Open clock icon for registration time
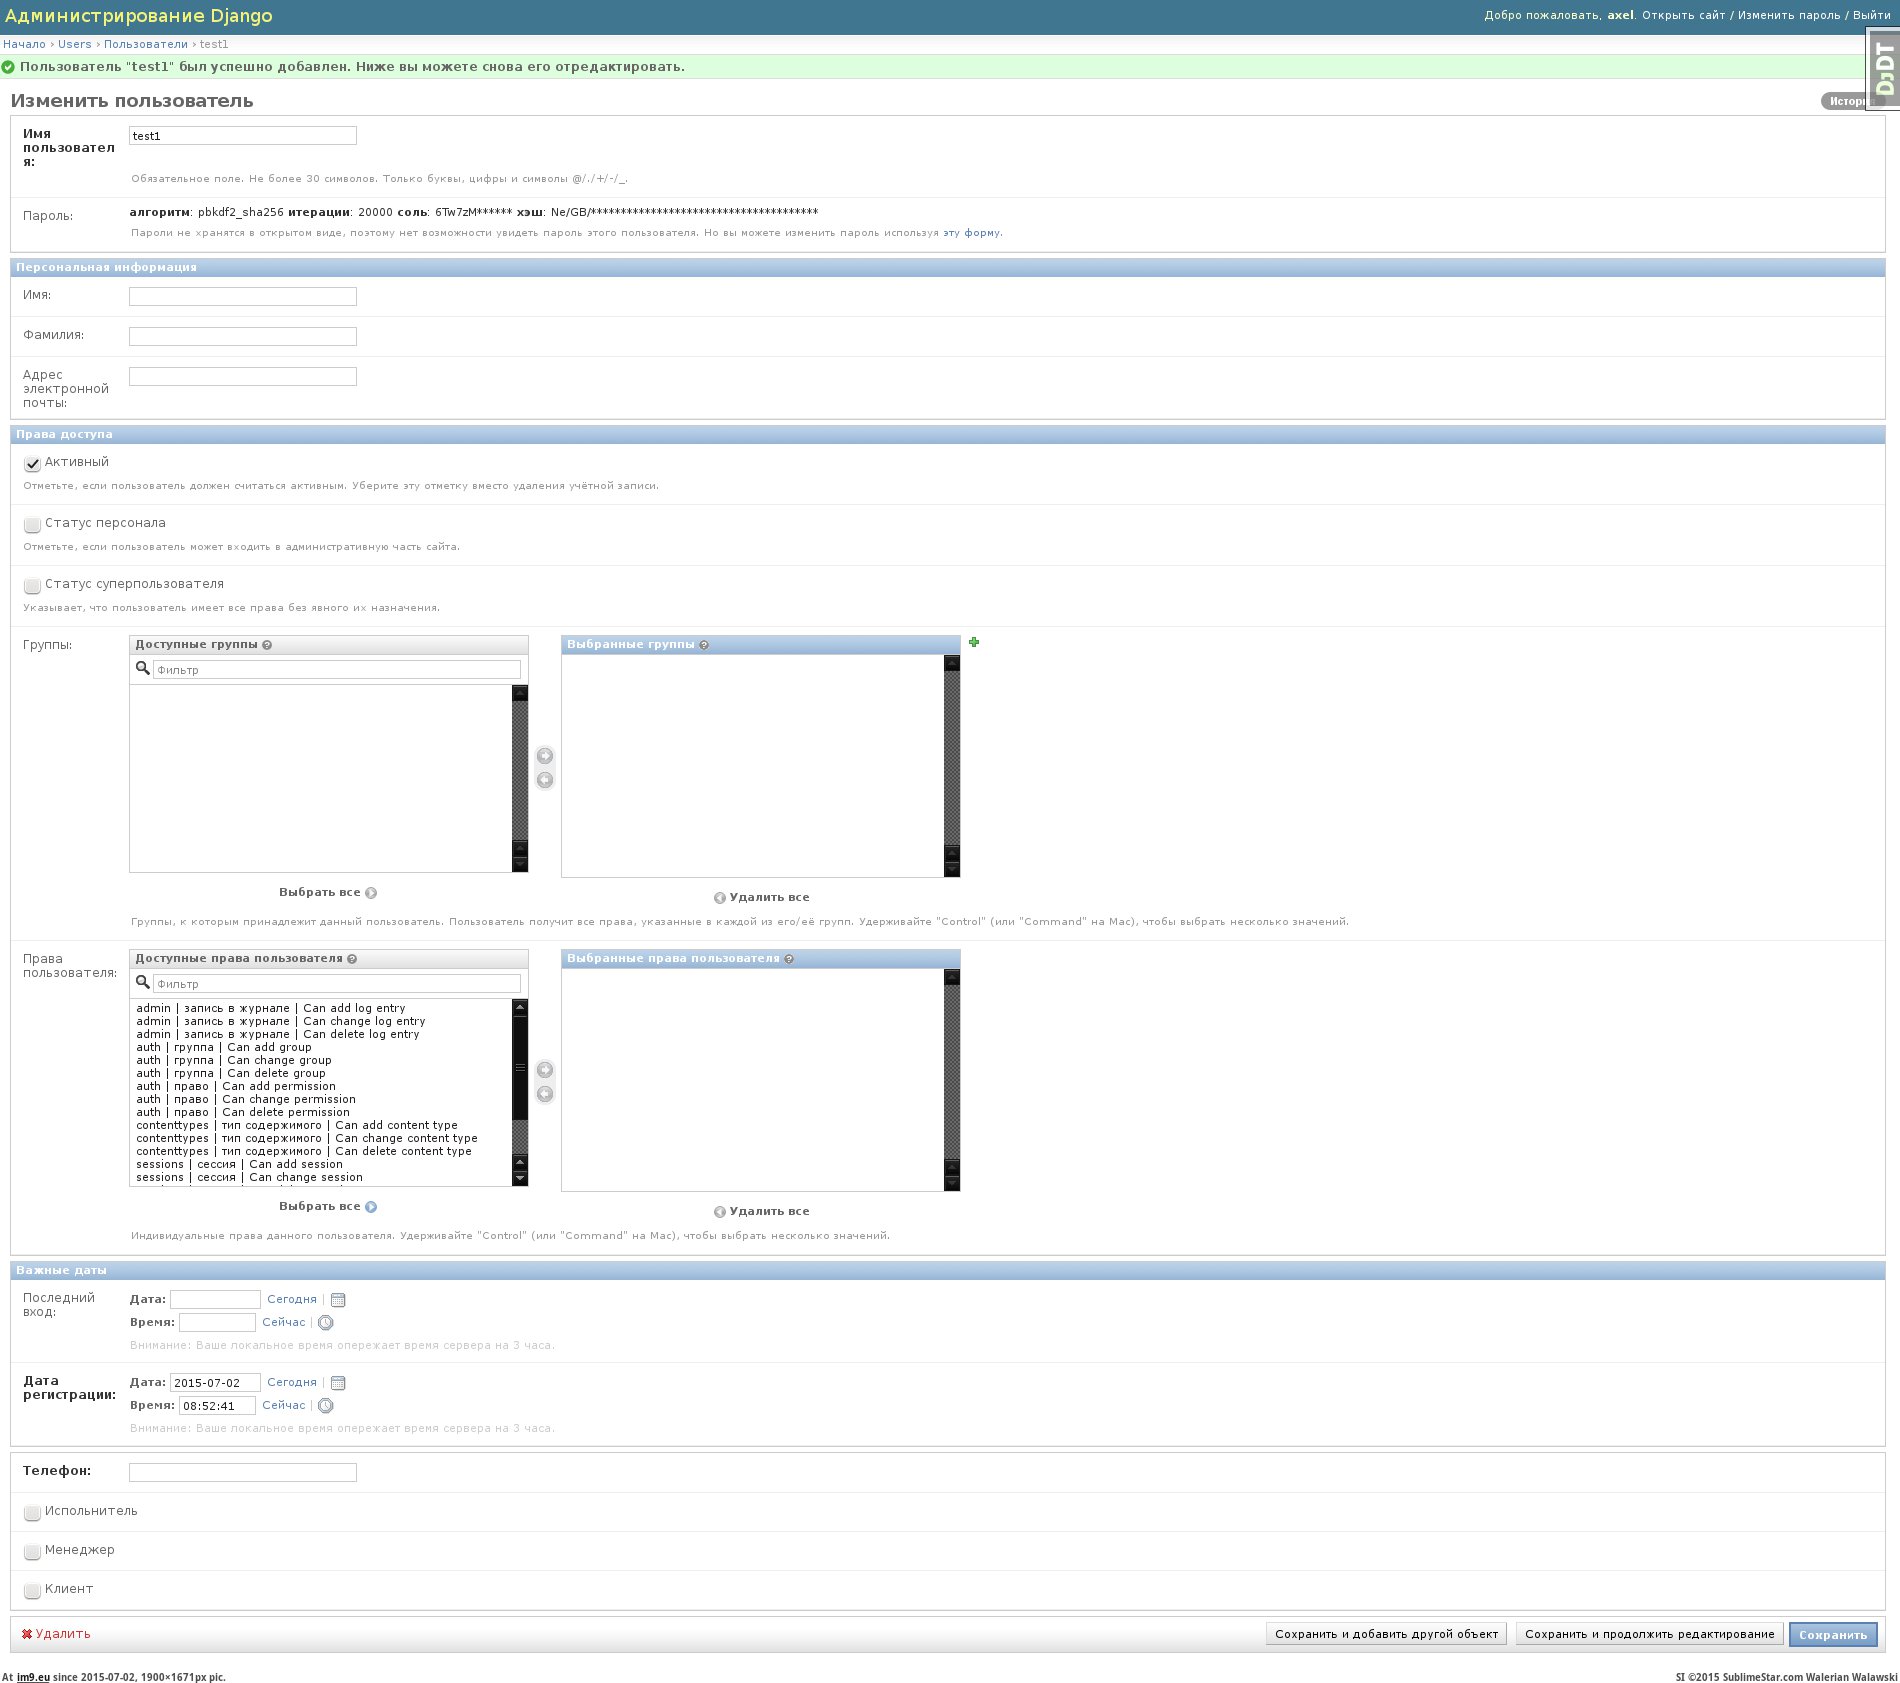Screen dimensions: 1900x1683 click(x=326, y=1406)
